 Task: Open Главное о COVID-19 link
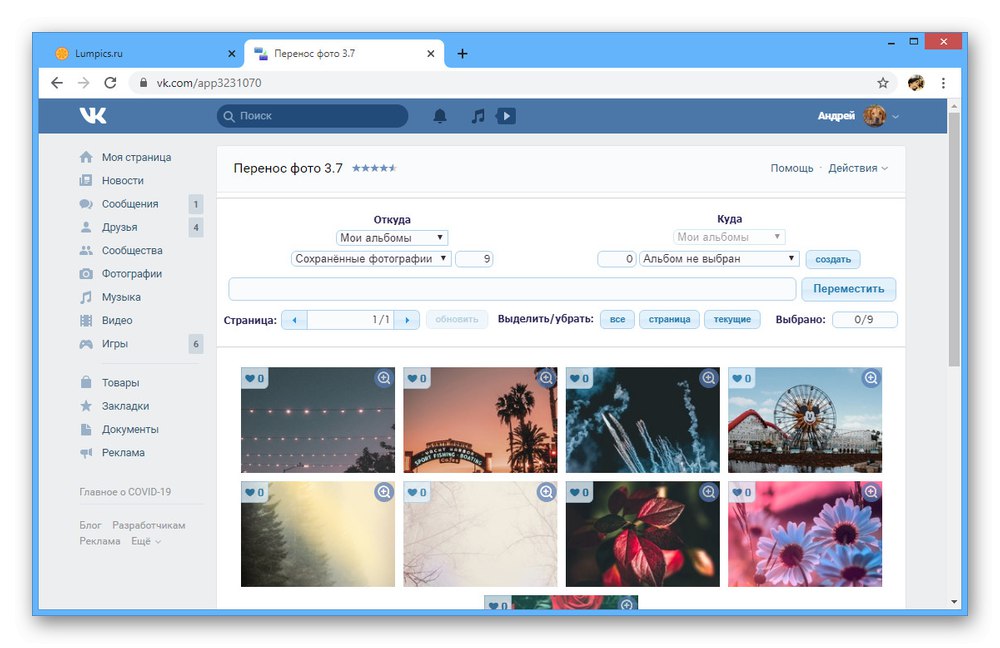(x=125, y=492)
